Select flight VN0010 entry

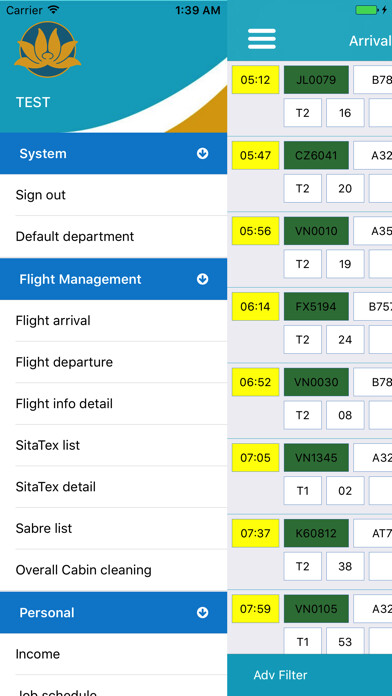coord(316,231)
